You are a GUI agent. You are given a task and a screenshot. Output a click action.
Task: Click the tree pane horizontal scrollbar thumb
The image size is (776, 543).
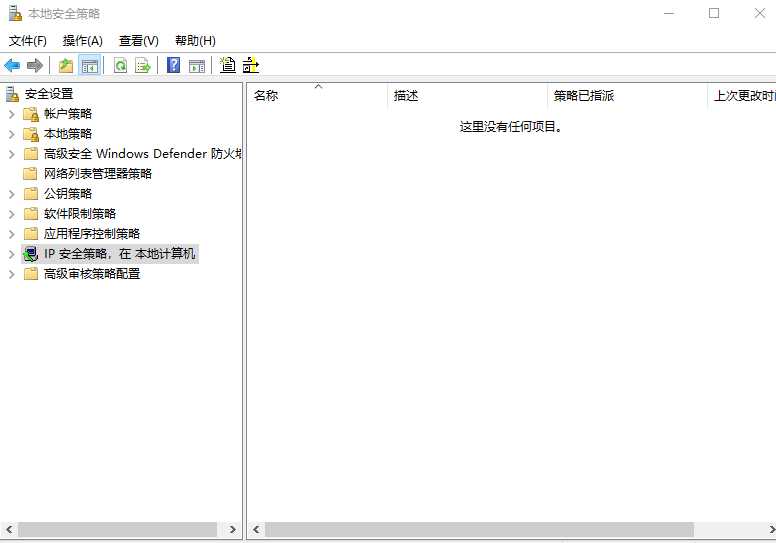pyautogui.click(x=118, y=530)
